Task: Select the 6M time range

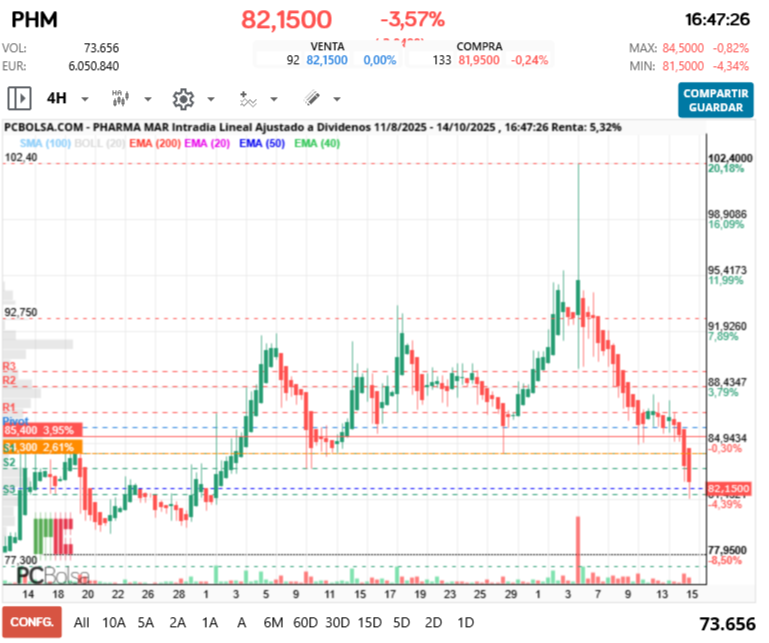Action: [273, 622]
